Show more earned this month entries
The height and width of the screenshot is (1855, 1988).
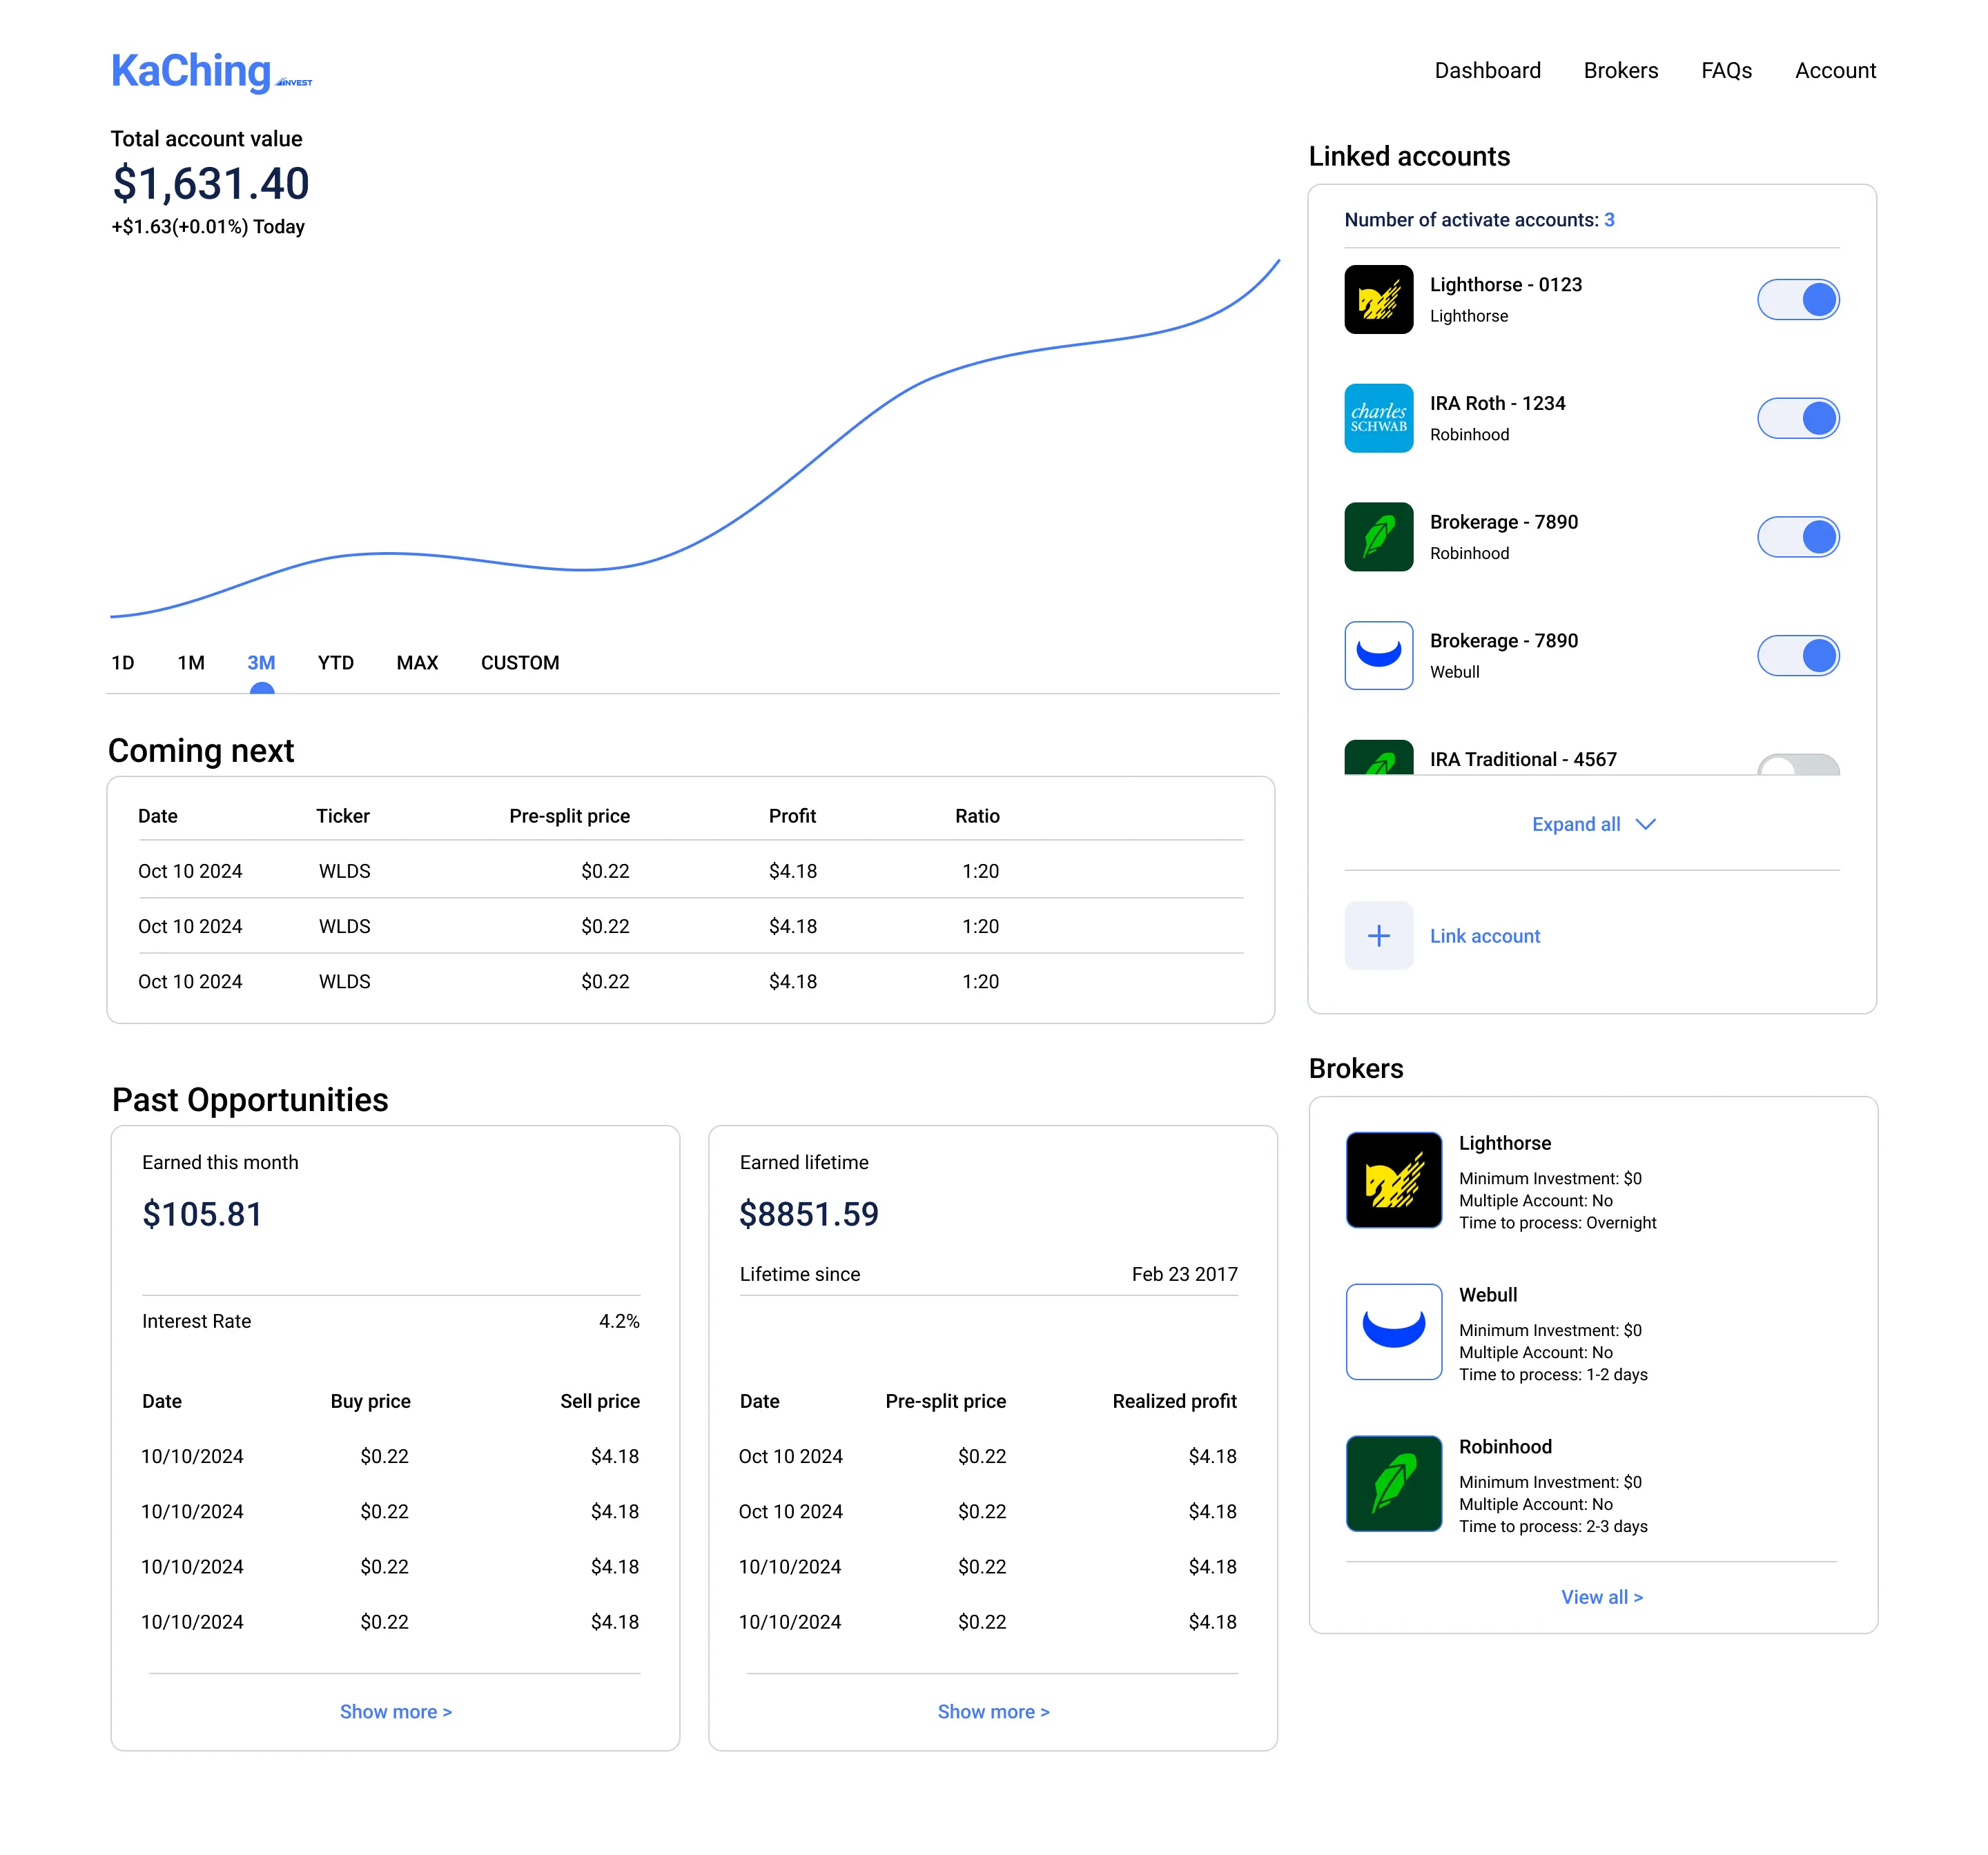395,1711
